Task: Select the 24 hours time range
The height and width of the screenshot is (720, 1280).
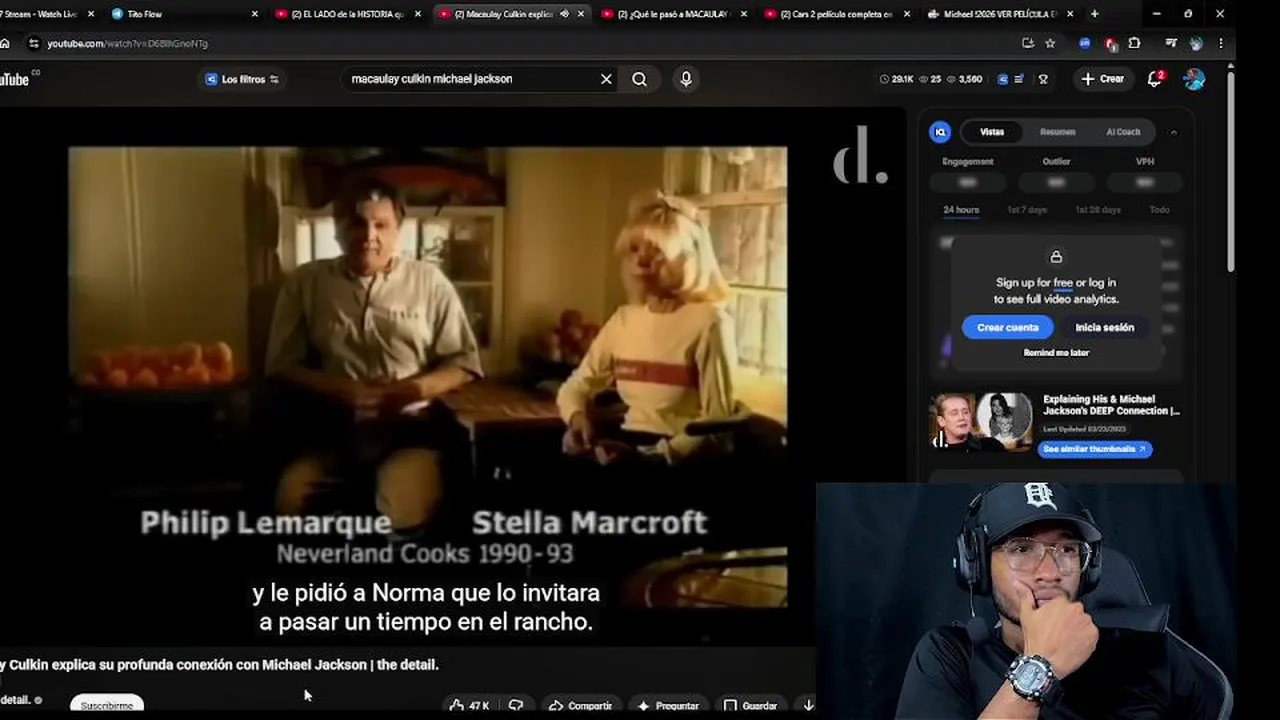Action: [x=961, y=210]
